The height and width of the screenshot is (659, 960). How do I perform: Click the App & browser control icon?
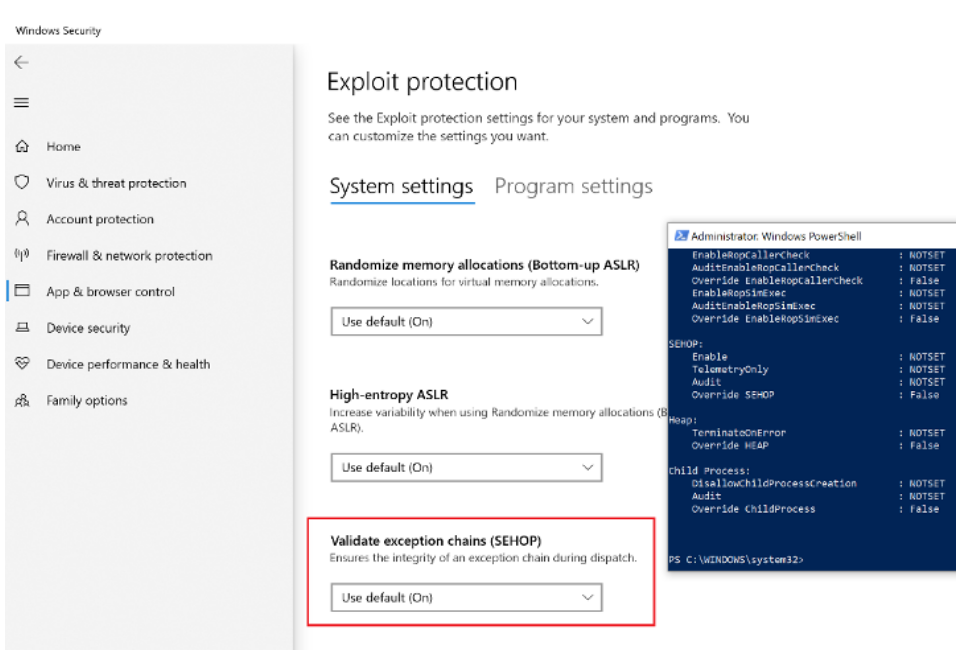tap(21, 291)
